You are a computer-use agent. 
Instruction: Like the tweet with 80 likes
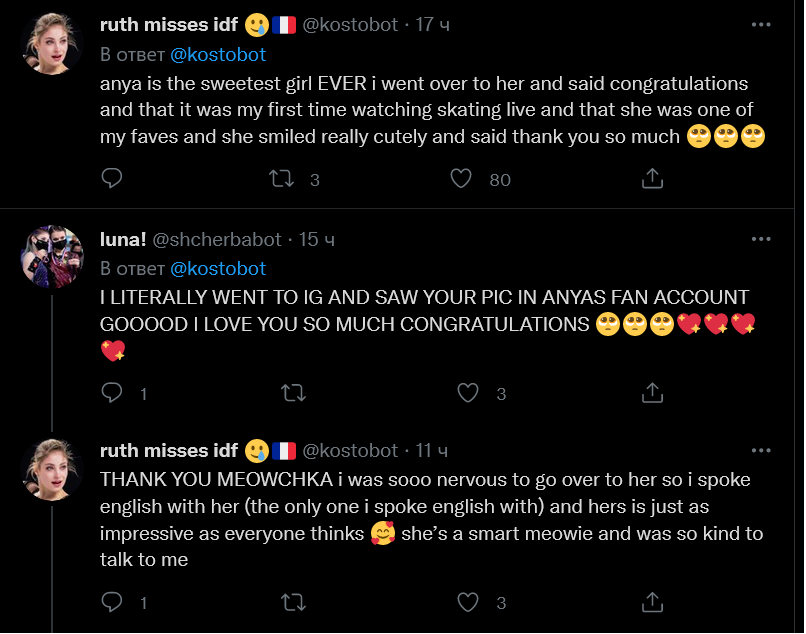[461, 179]
